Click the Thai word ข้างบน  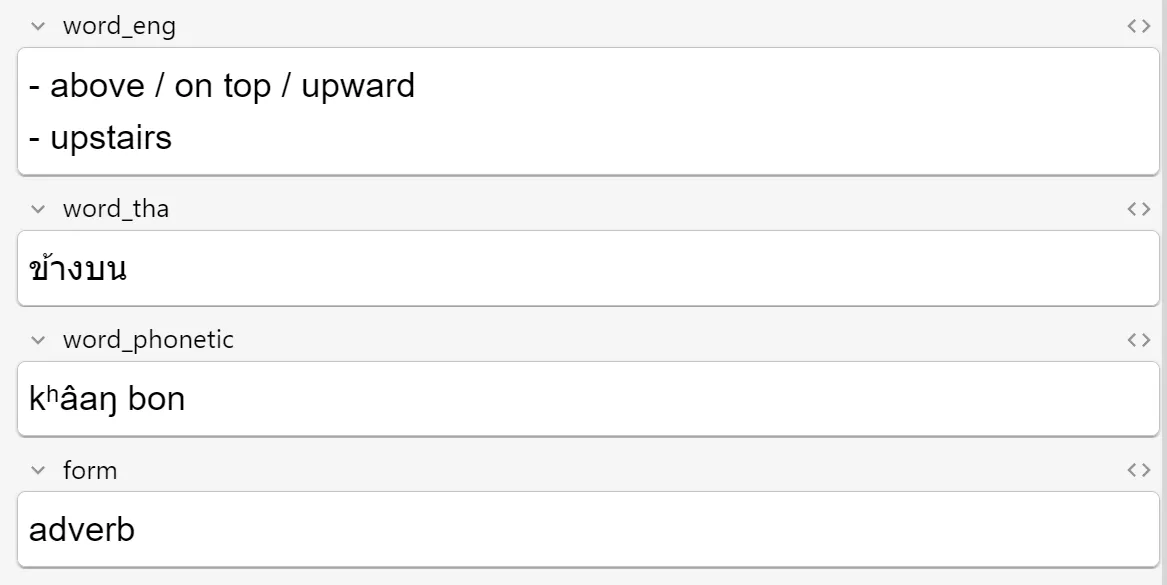78,269
